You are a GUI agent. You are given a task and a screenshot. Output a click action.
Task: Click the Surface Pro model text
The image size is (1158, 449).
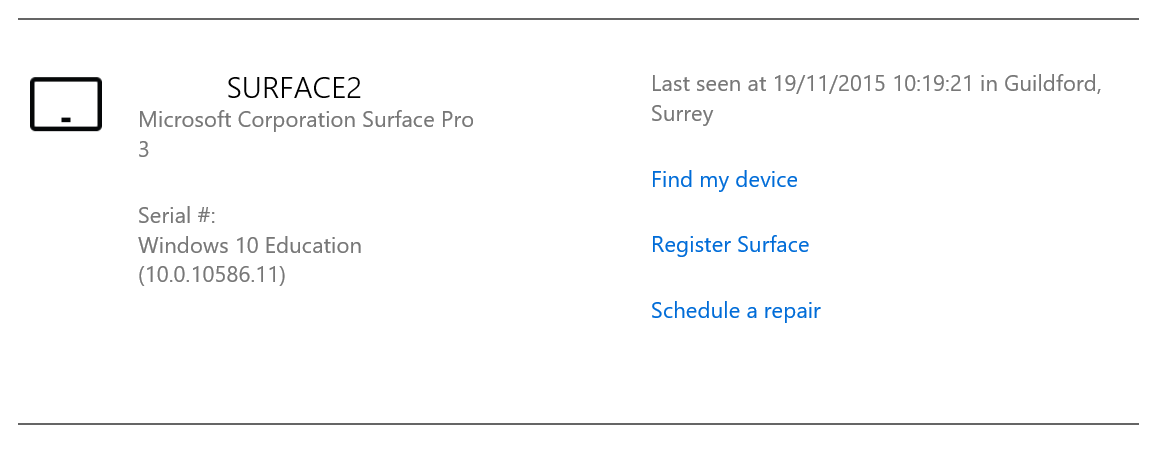417,120
